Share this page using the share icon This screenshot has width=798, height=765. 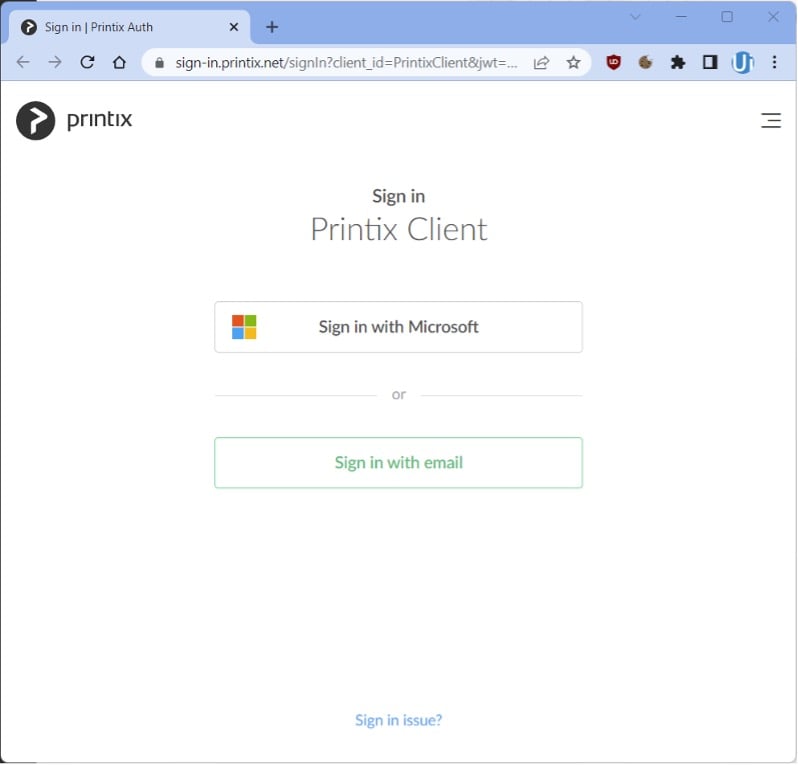pyautogui.click(x=541, y=63)
